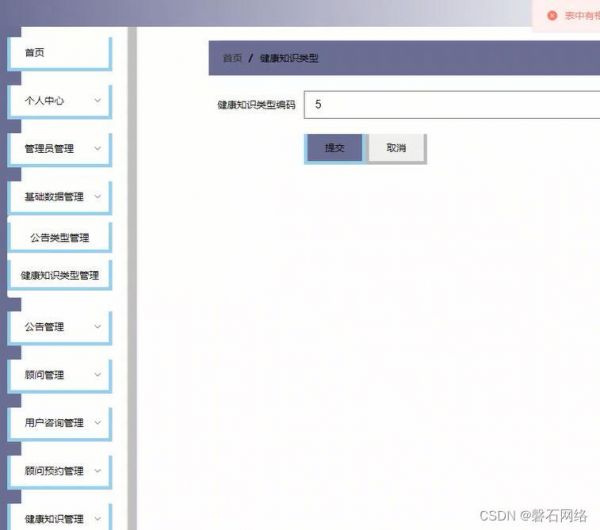Viewport: 600px width, 530px height.
Task: Expand the 个人中心 chevron arrow
Action: pyautogui.click(x=97, y=100)
